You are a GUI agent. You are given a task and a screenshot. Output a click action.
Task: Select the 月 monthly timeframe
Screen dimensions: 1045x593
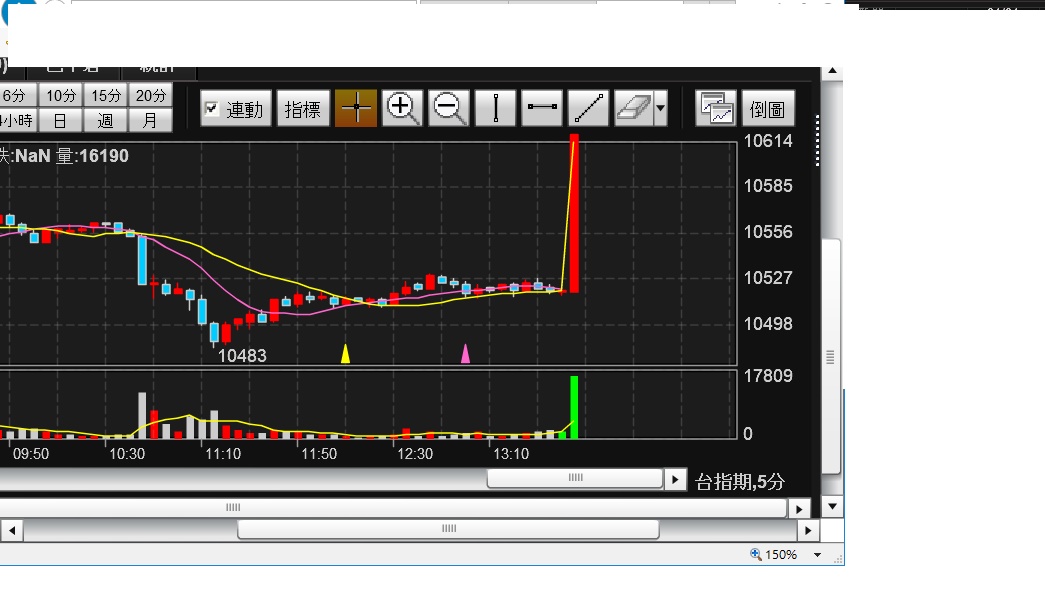(x=151, y=121)
